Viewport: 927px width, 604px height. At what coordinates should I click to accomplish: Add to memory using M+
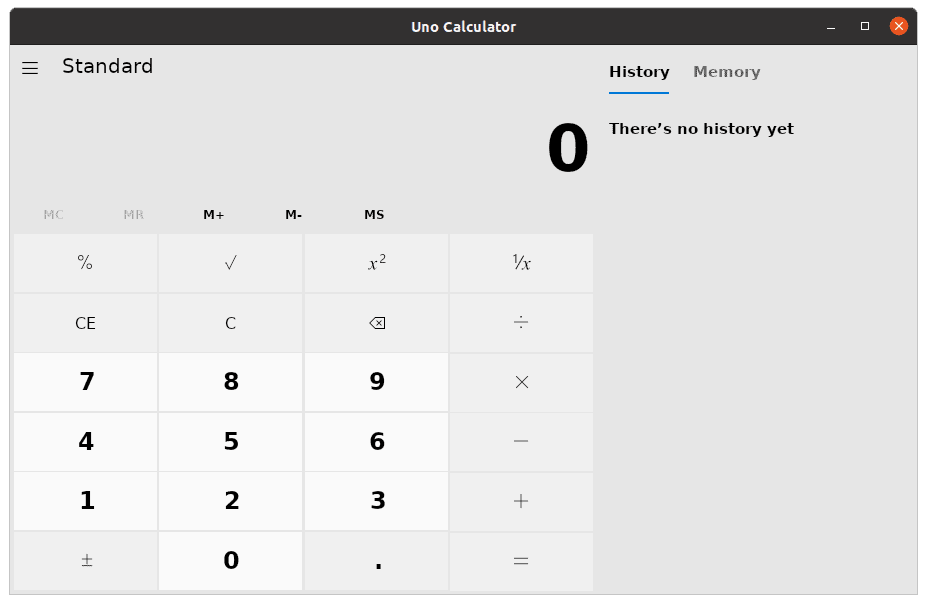[x=212, y=214]
